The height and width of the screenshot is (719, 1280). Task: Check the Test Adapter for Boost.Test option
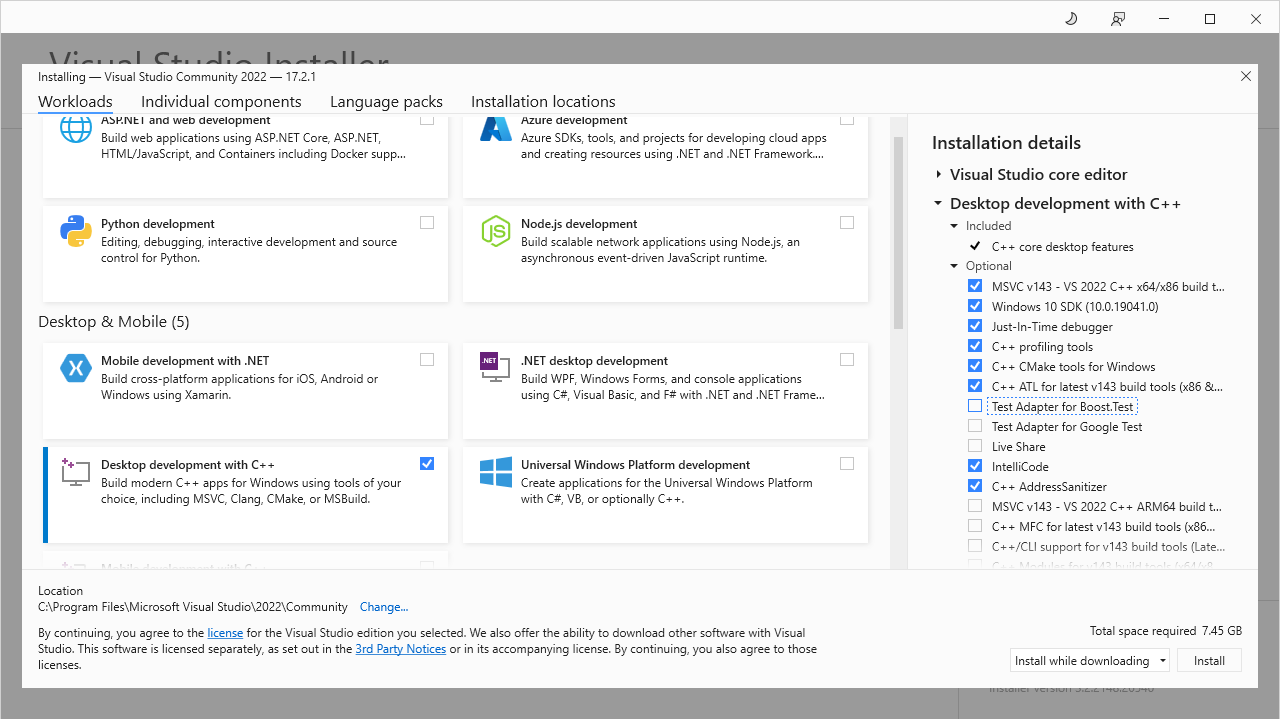pos(975,406)
